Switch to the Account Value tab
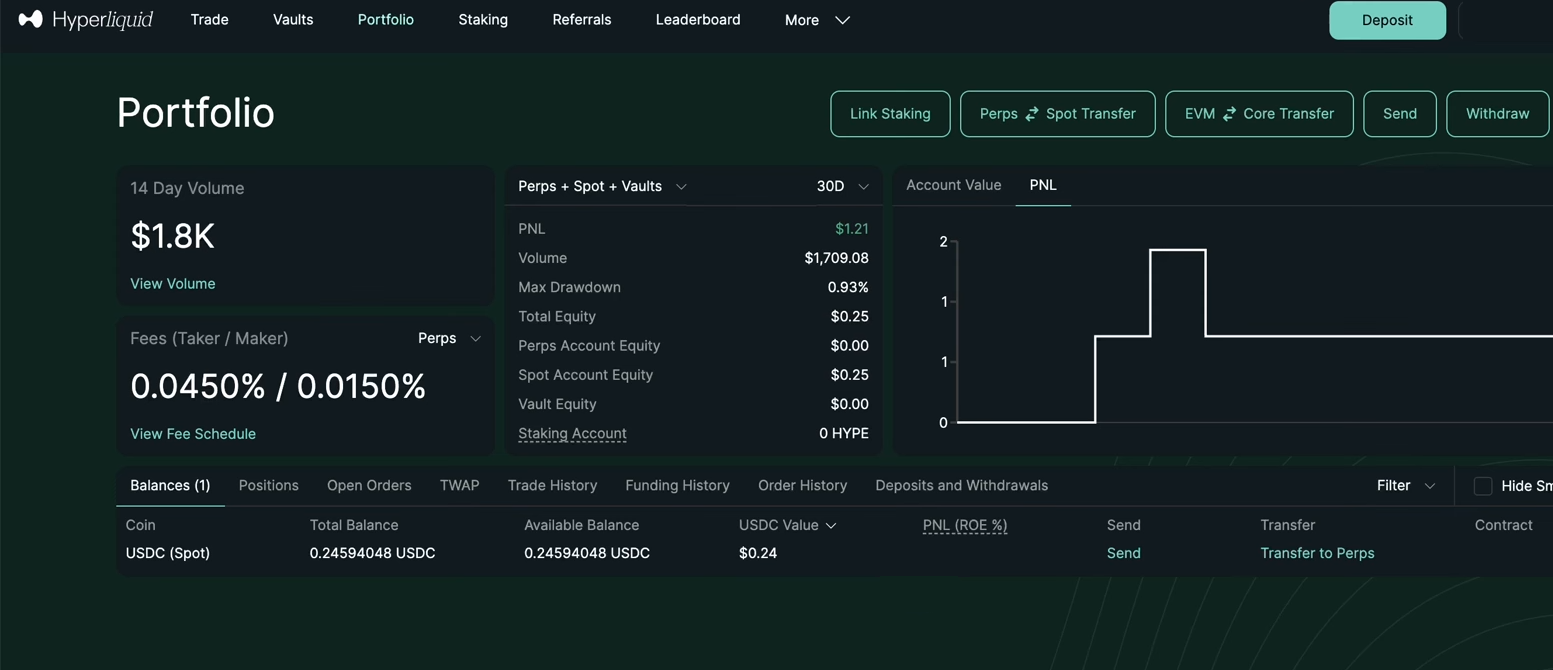The width and height of the screenshot is (1553, 670). pos(953,185)
